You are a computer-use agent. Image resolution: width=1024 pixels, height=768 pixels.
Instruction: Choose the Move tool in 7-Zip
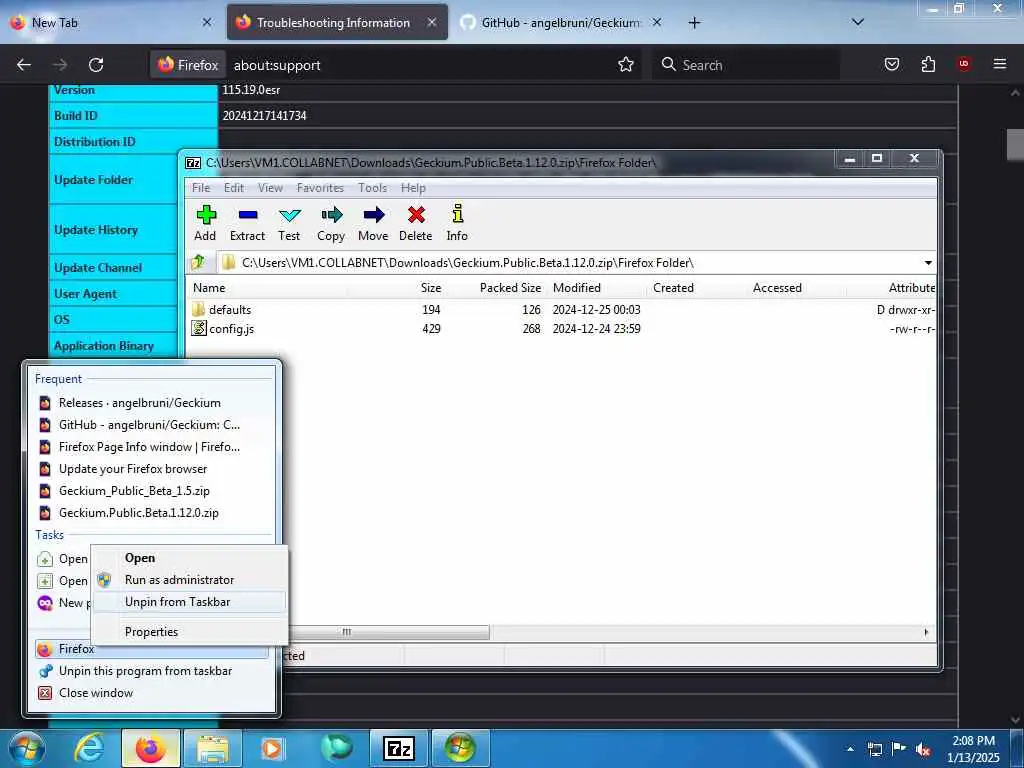coord(373,223)
